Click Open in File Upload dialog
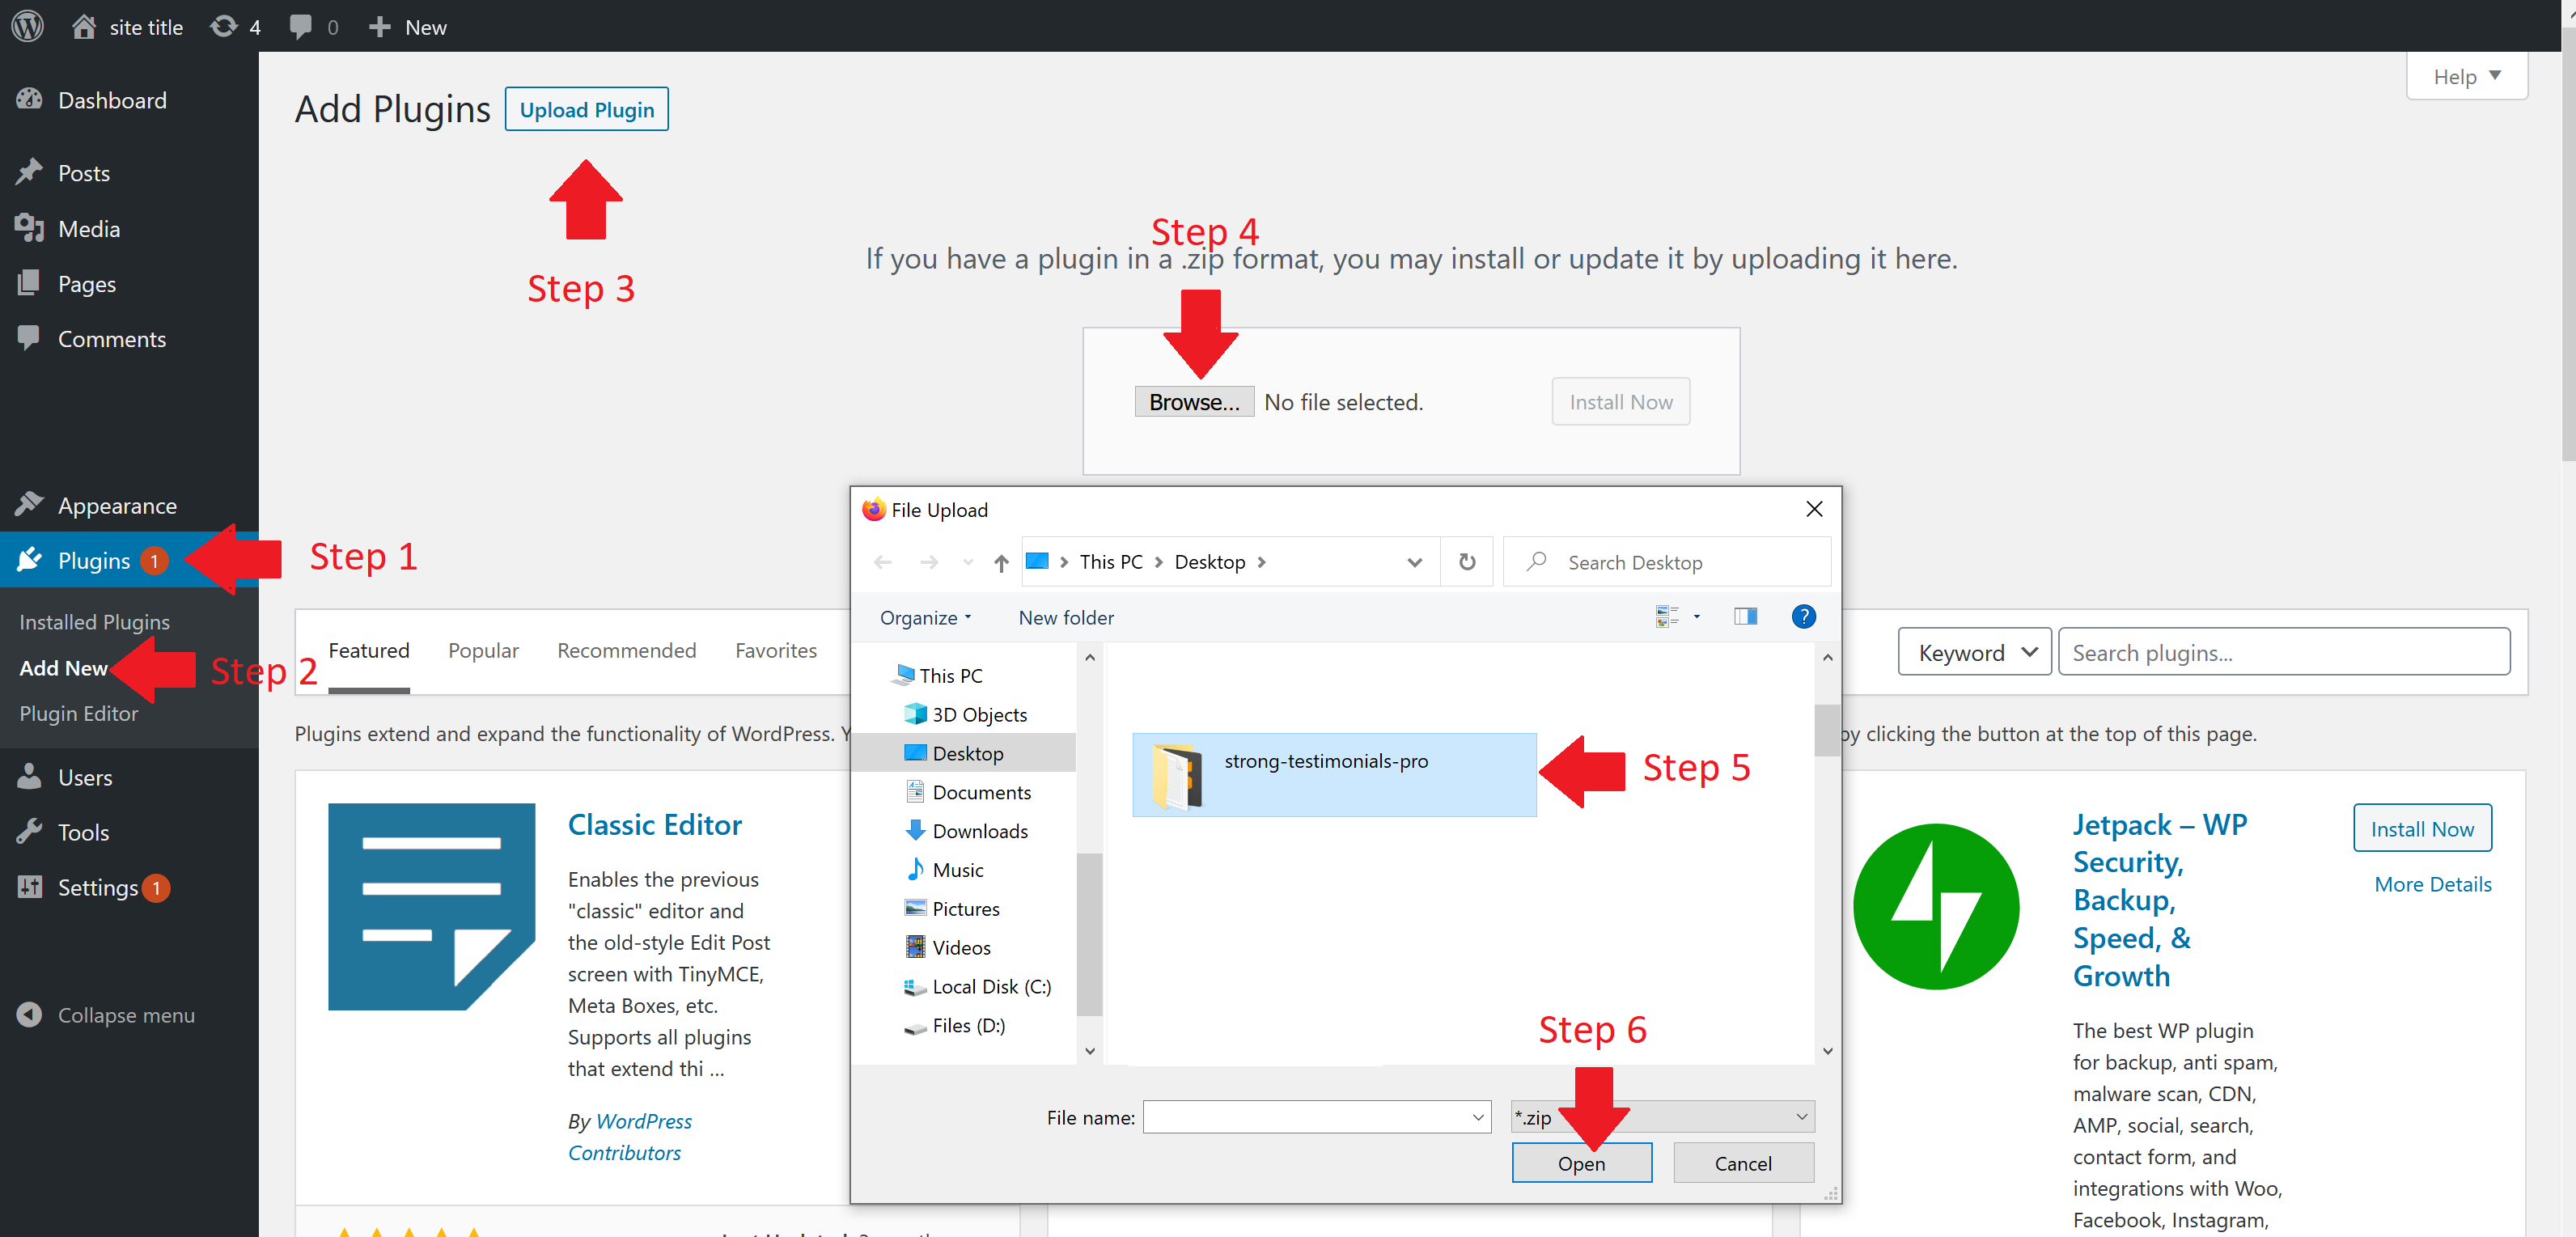 point(1581,1163)
